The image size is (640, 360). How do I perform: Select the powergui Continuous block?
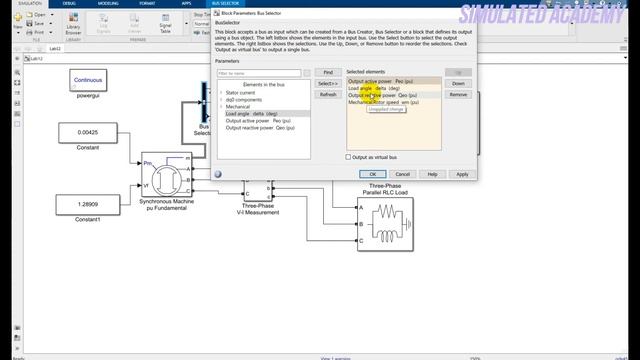click(88, 80)
